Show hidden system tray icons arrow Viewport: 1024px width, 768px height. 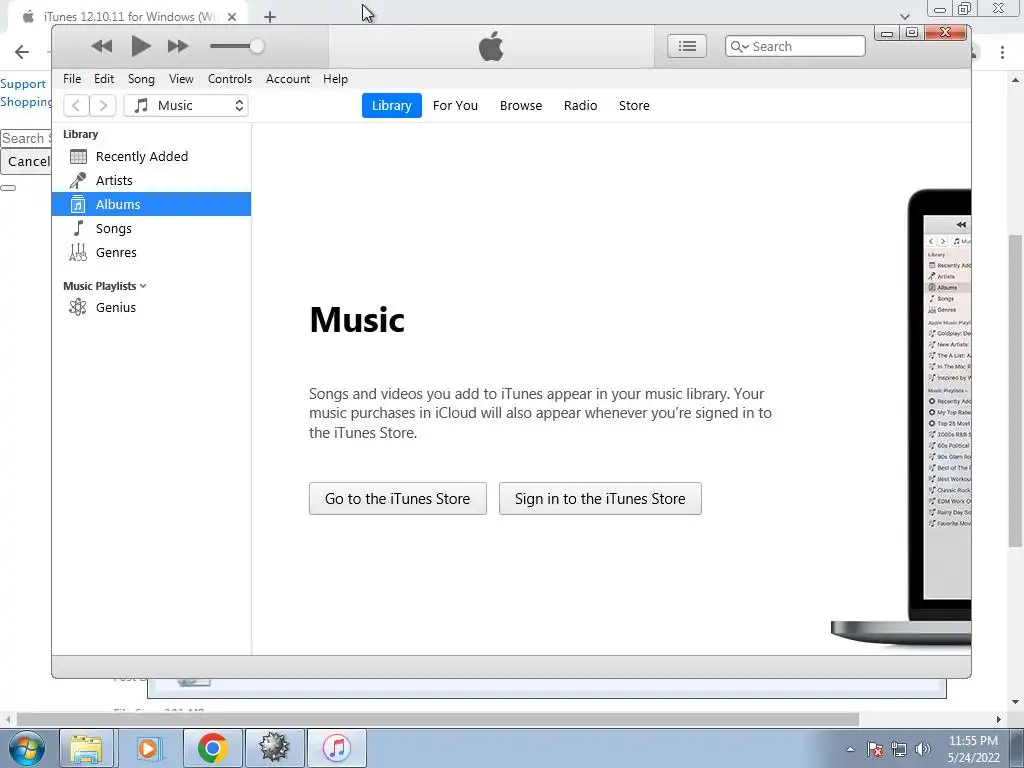pyautogui.click(x=850, y=749)
